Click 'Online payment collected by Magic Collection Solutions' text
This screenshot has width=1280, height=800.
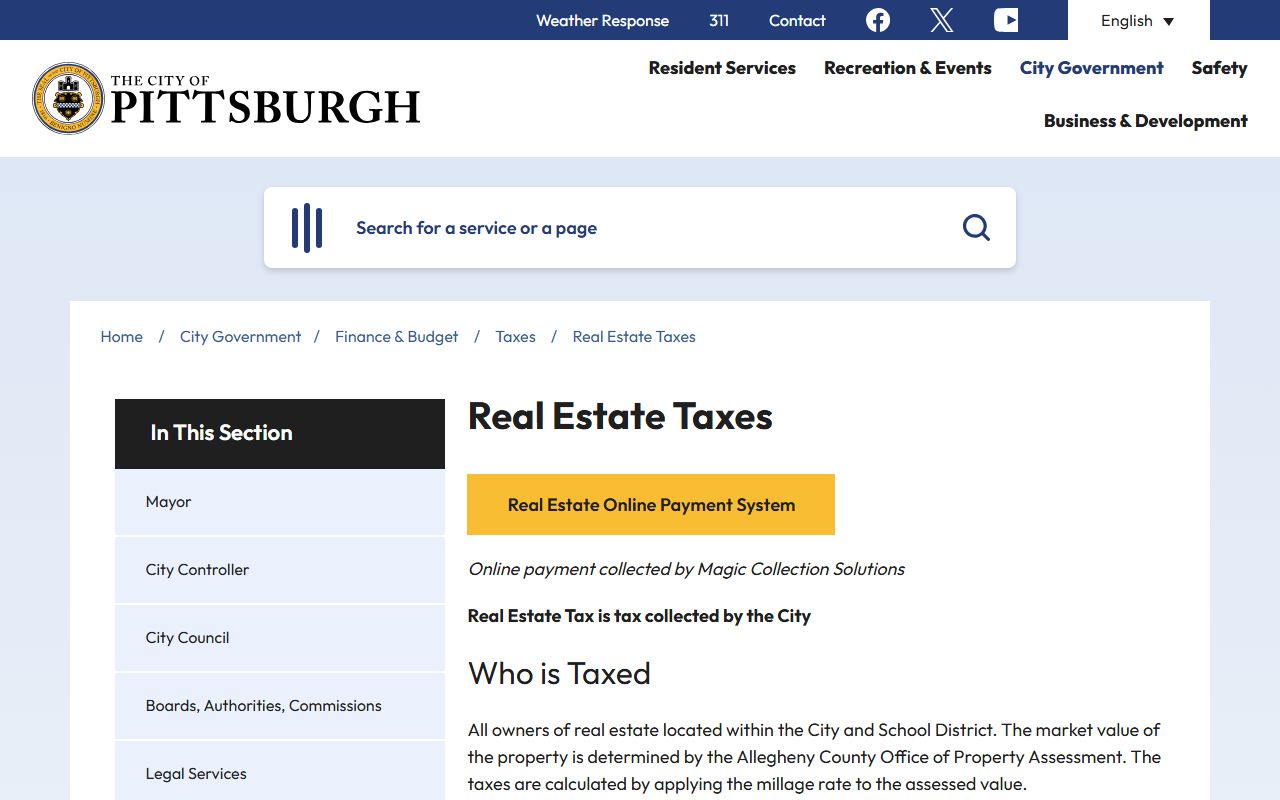[686, 569]
